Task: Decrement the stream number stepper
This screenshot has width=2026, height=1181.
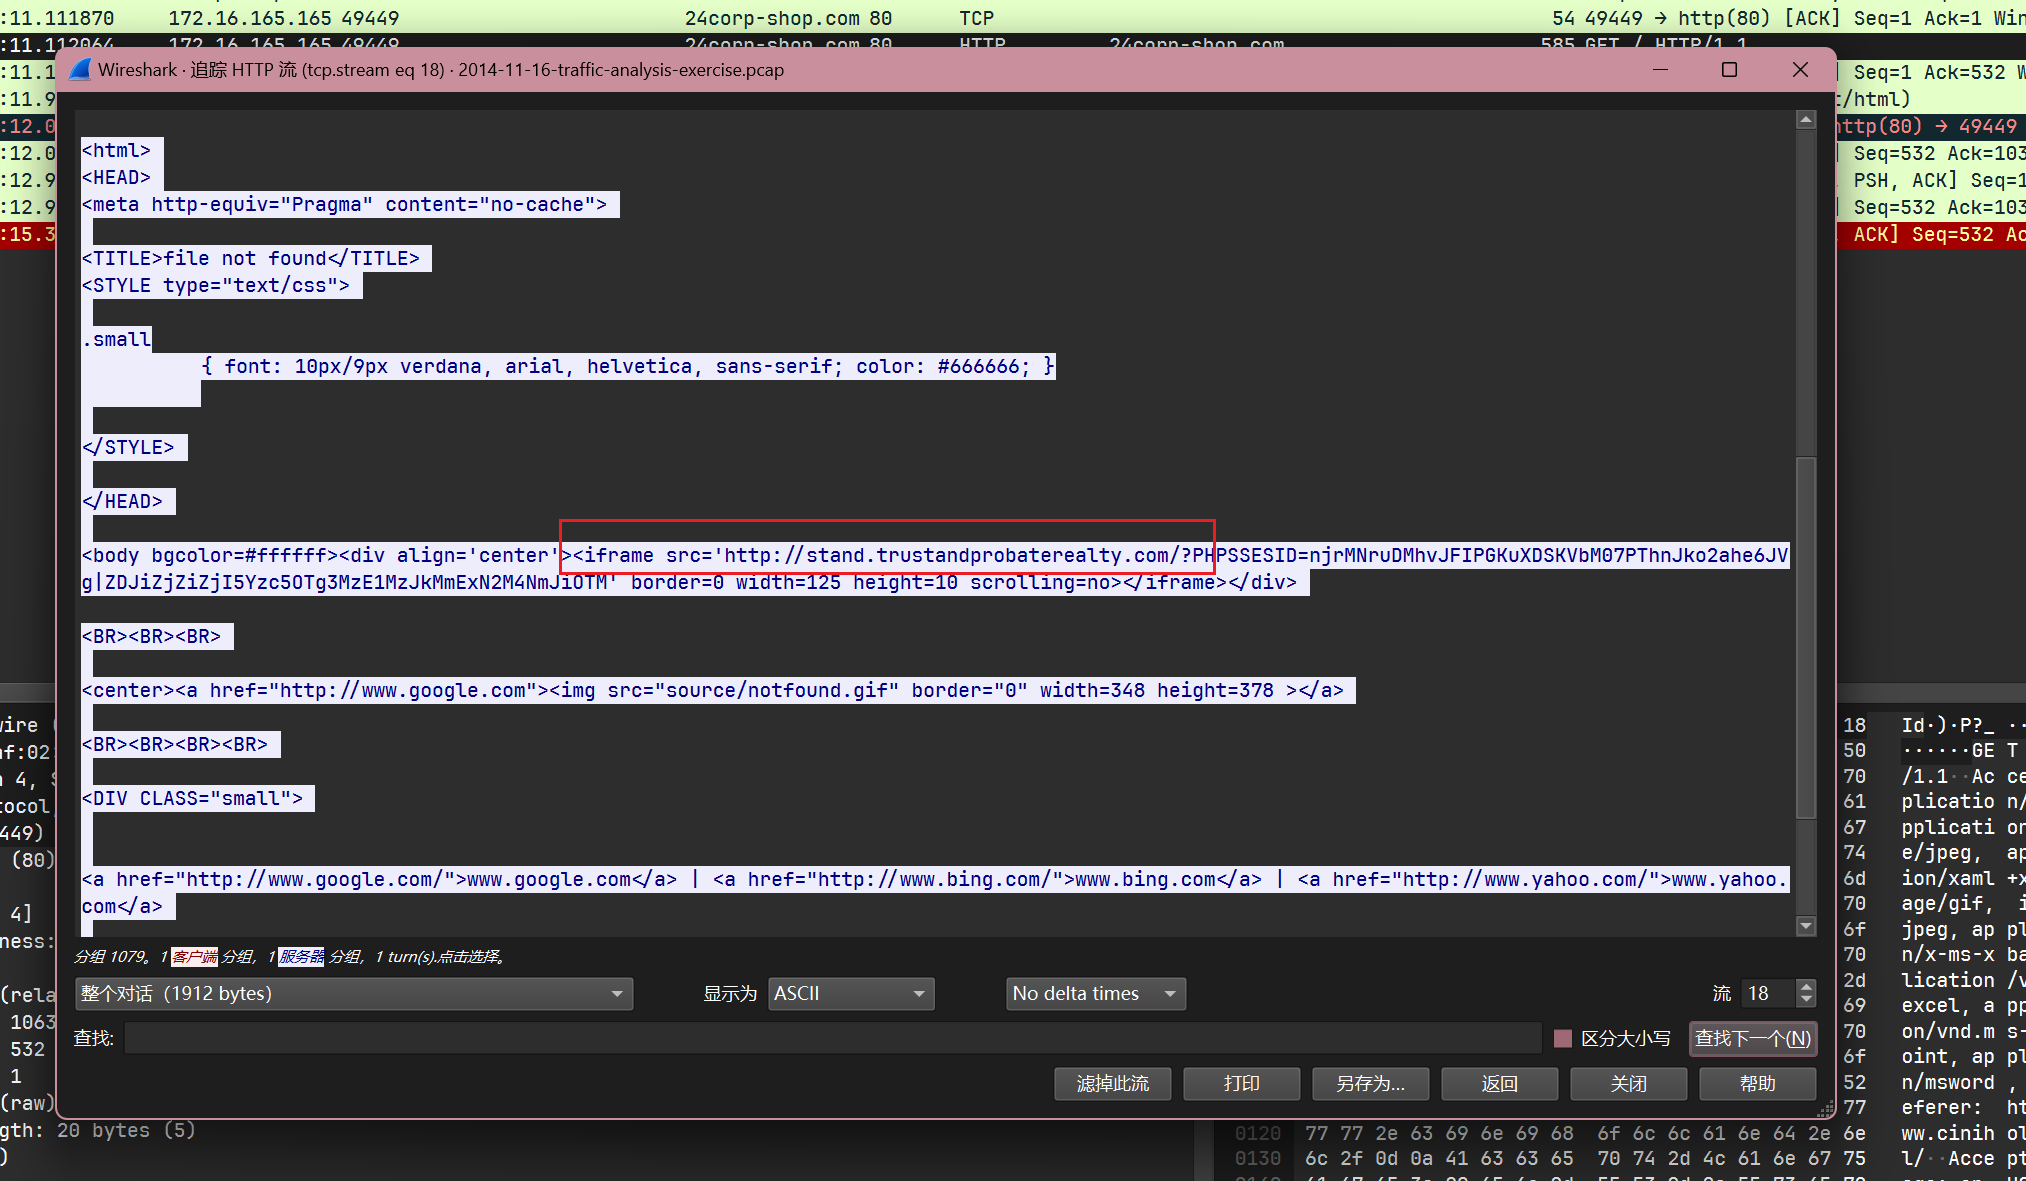Action: click(1806, 999)
